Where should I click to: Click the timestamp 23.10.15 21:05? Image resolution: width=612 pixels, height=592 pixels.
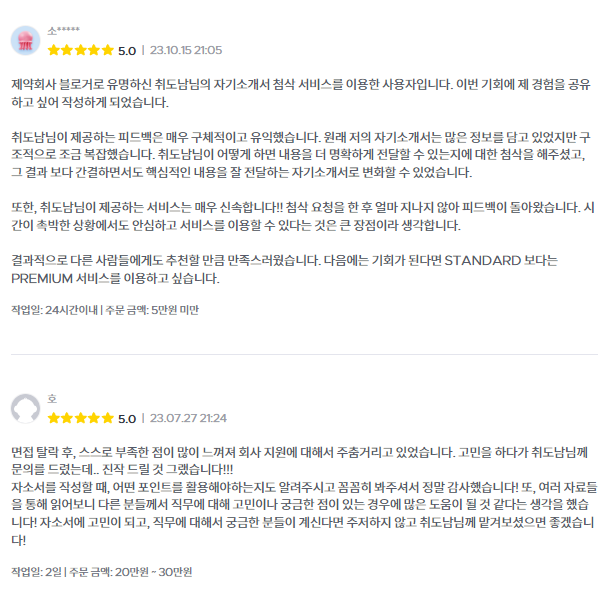[x=186, y=50]
